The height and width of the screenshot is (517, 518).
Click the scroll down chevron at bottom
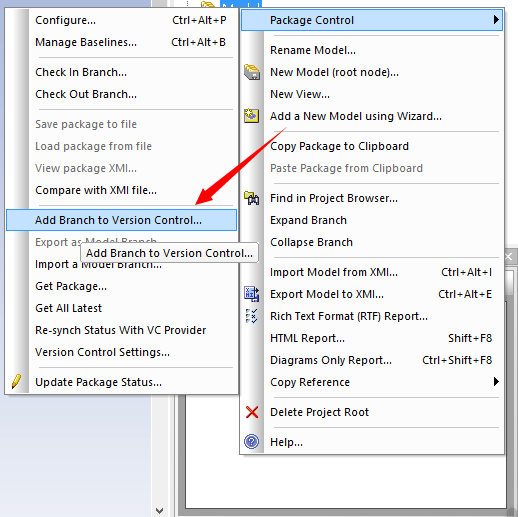159,510
